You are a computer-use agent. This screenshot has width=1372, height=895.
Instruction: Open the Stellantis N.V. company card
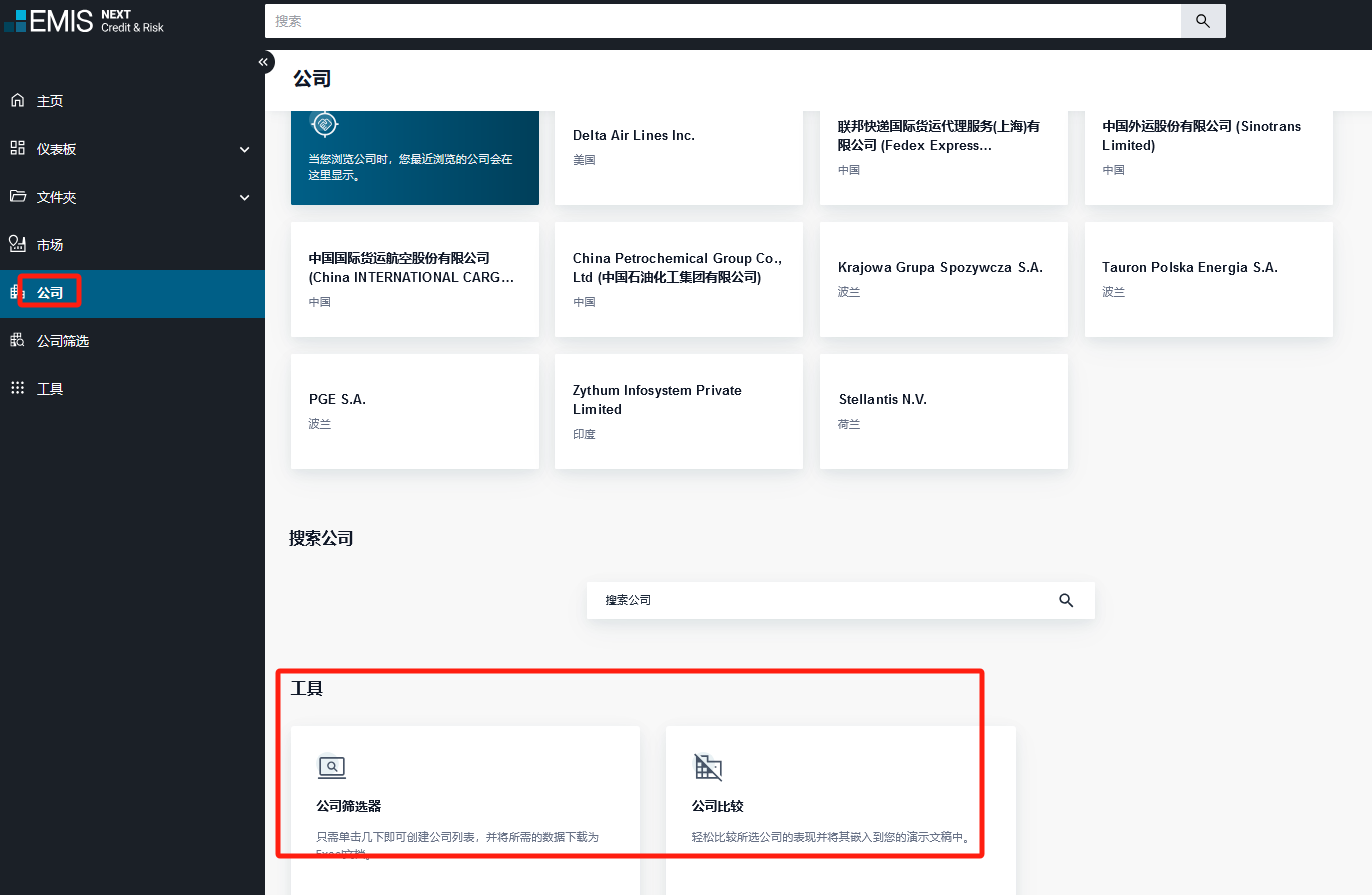click(943, 410)
